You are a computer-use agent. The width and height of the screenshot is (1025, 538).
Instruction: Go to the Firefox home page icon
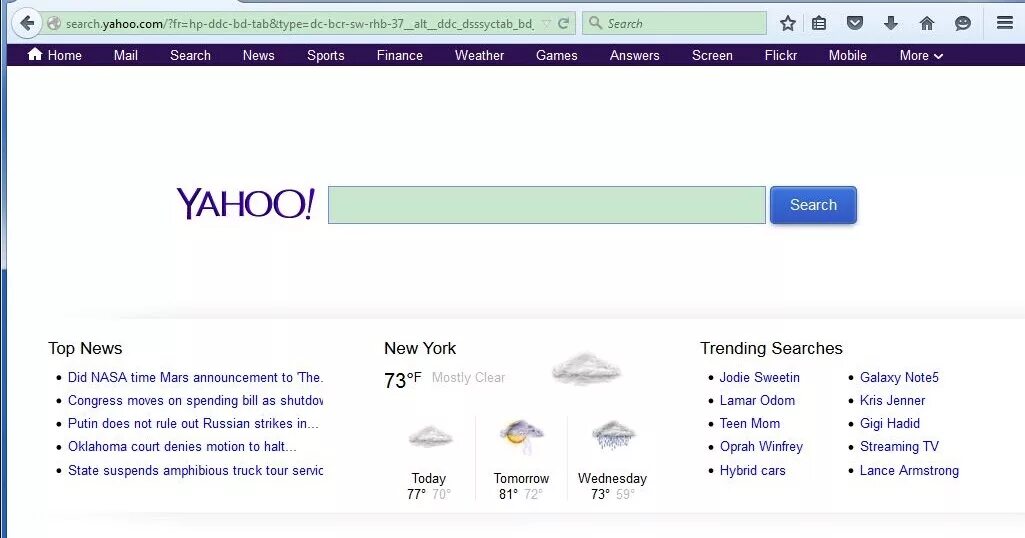(x=927, y=24)
